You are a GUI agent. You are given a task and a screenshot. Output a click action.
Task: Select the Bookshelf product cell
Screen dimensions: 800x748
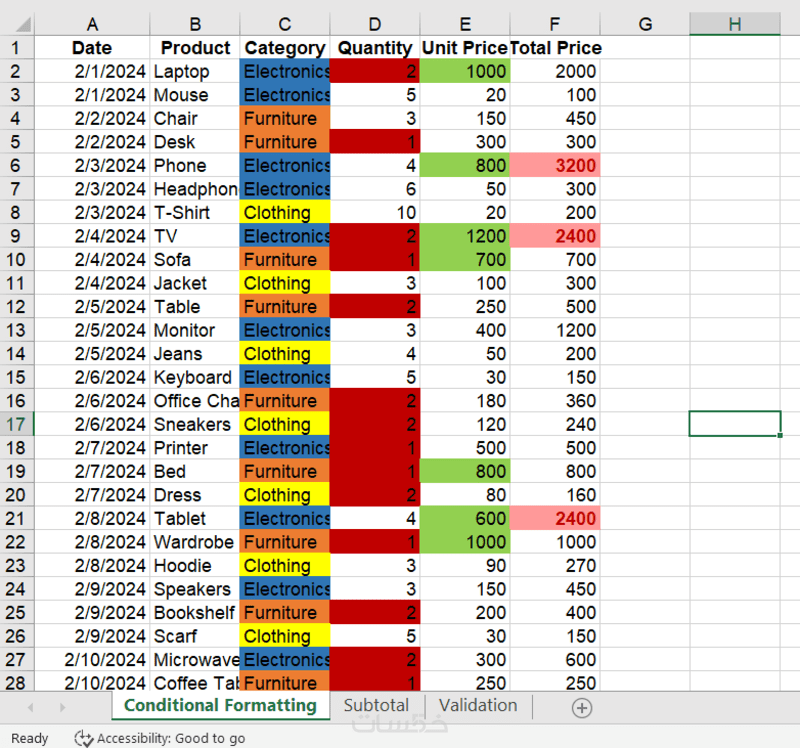(195, 612)
